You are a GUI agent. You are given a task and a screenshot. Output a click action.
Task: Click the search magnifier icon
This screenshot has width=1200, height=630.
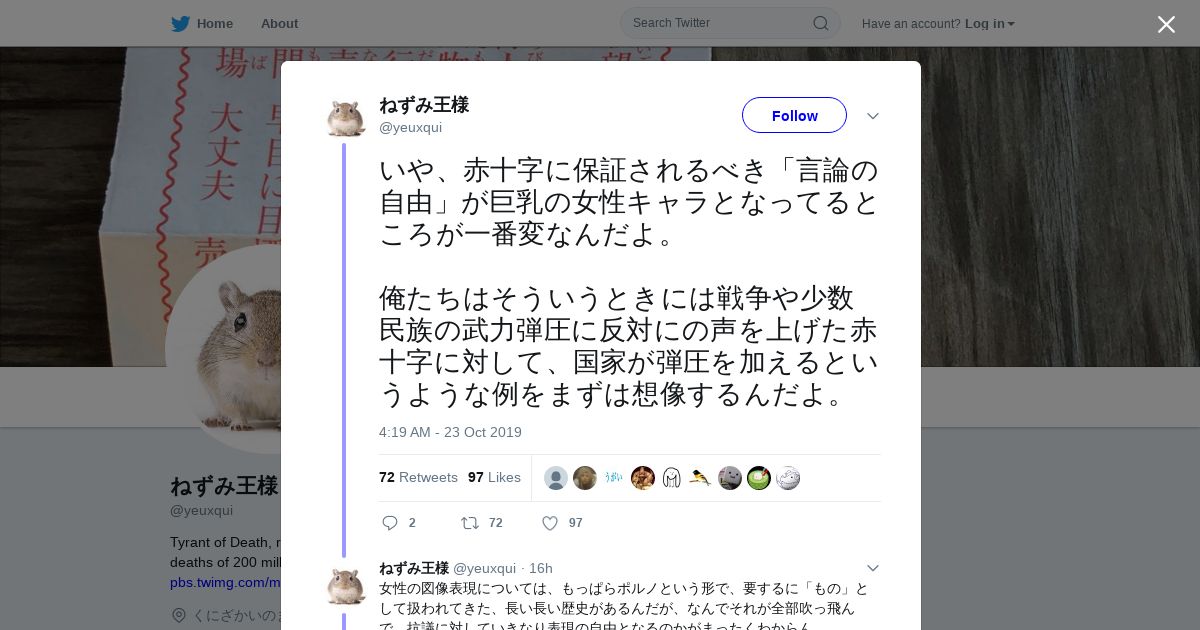tap(820, 23)
